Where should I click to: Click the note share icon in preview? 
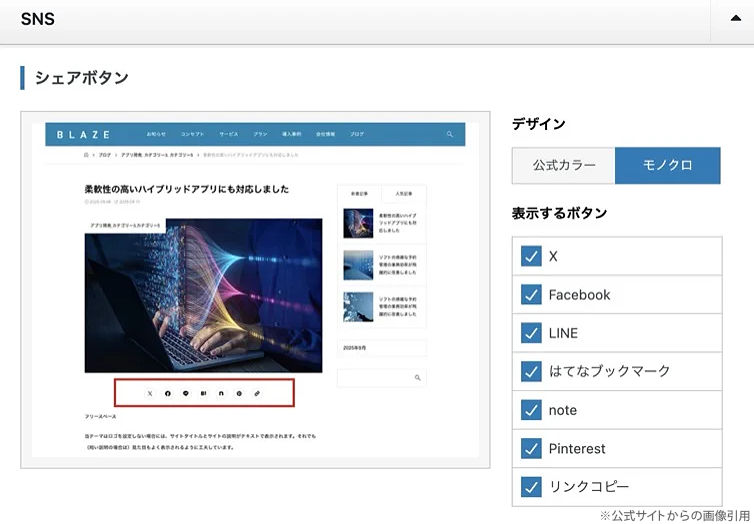click(x=221, y=393)
